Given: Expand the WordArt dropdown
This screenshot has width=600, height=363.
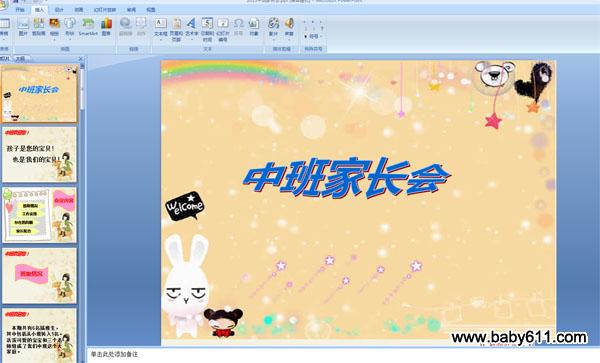Looking at the screenshot, I should (192, 39).
